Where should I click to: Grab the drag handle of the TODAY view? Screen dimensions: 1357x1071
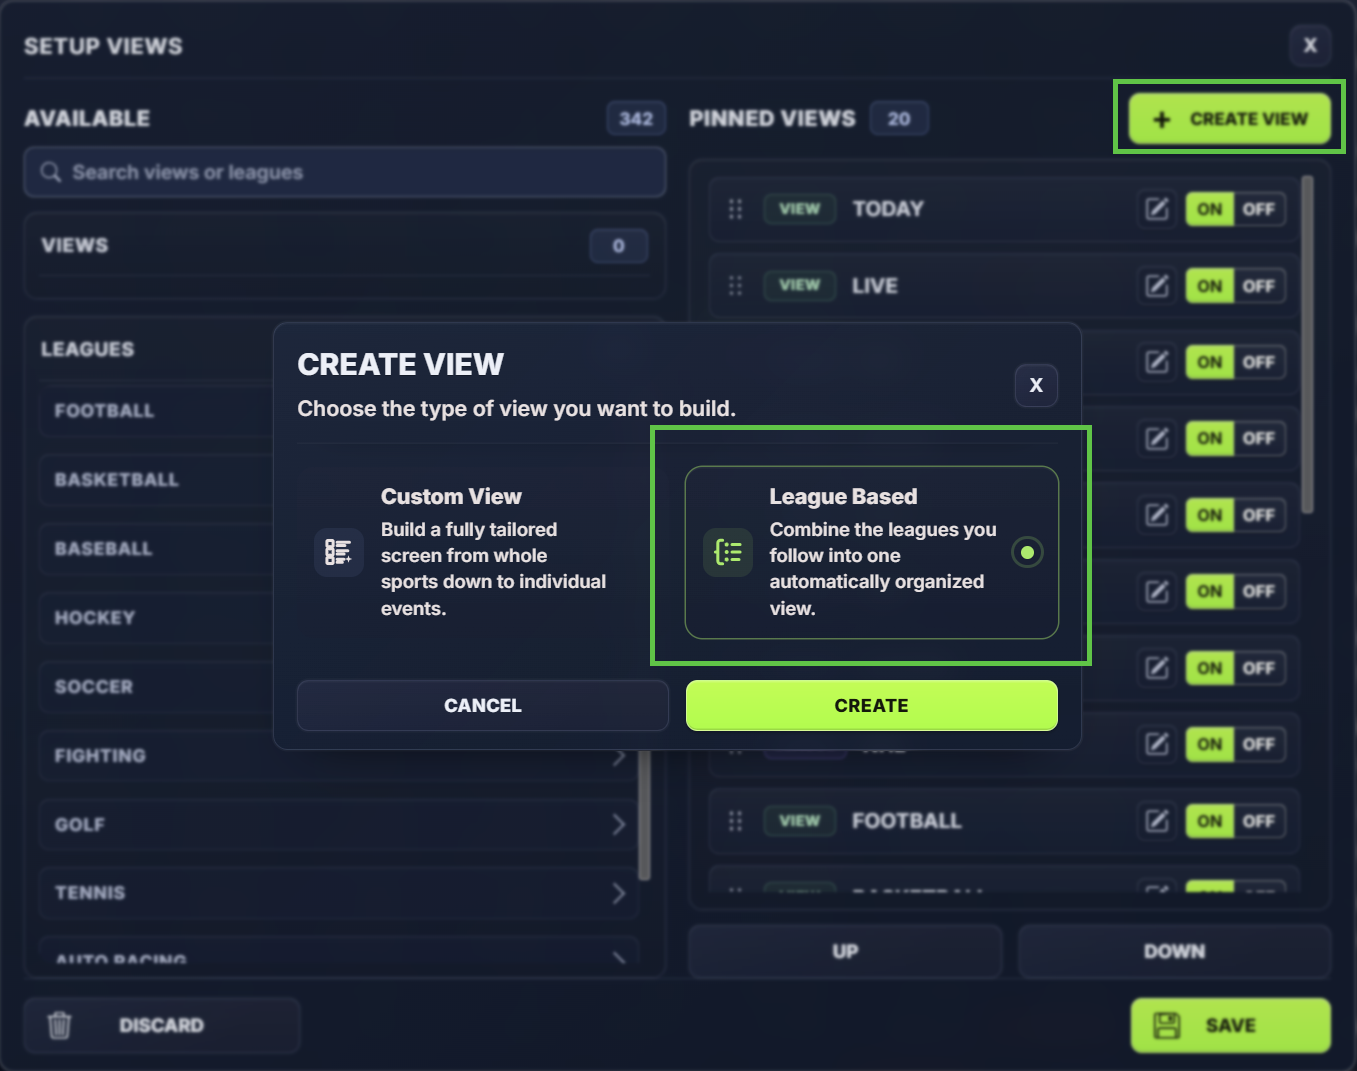tap(736, 209)
